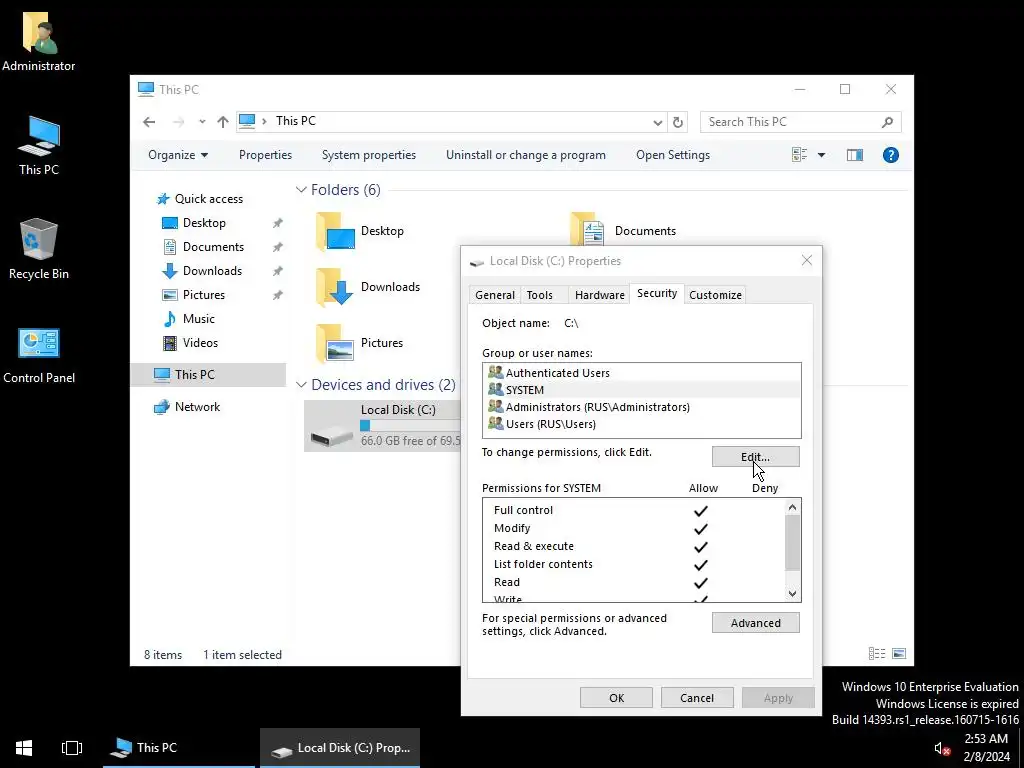Refresh the This PC address bar
Image resolution: width=1024 pixels, height=768 pixels.
(x=678, y=122)
